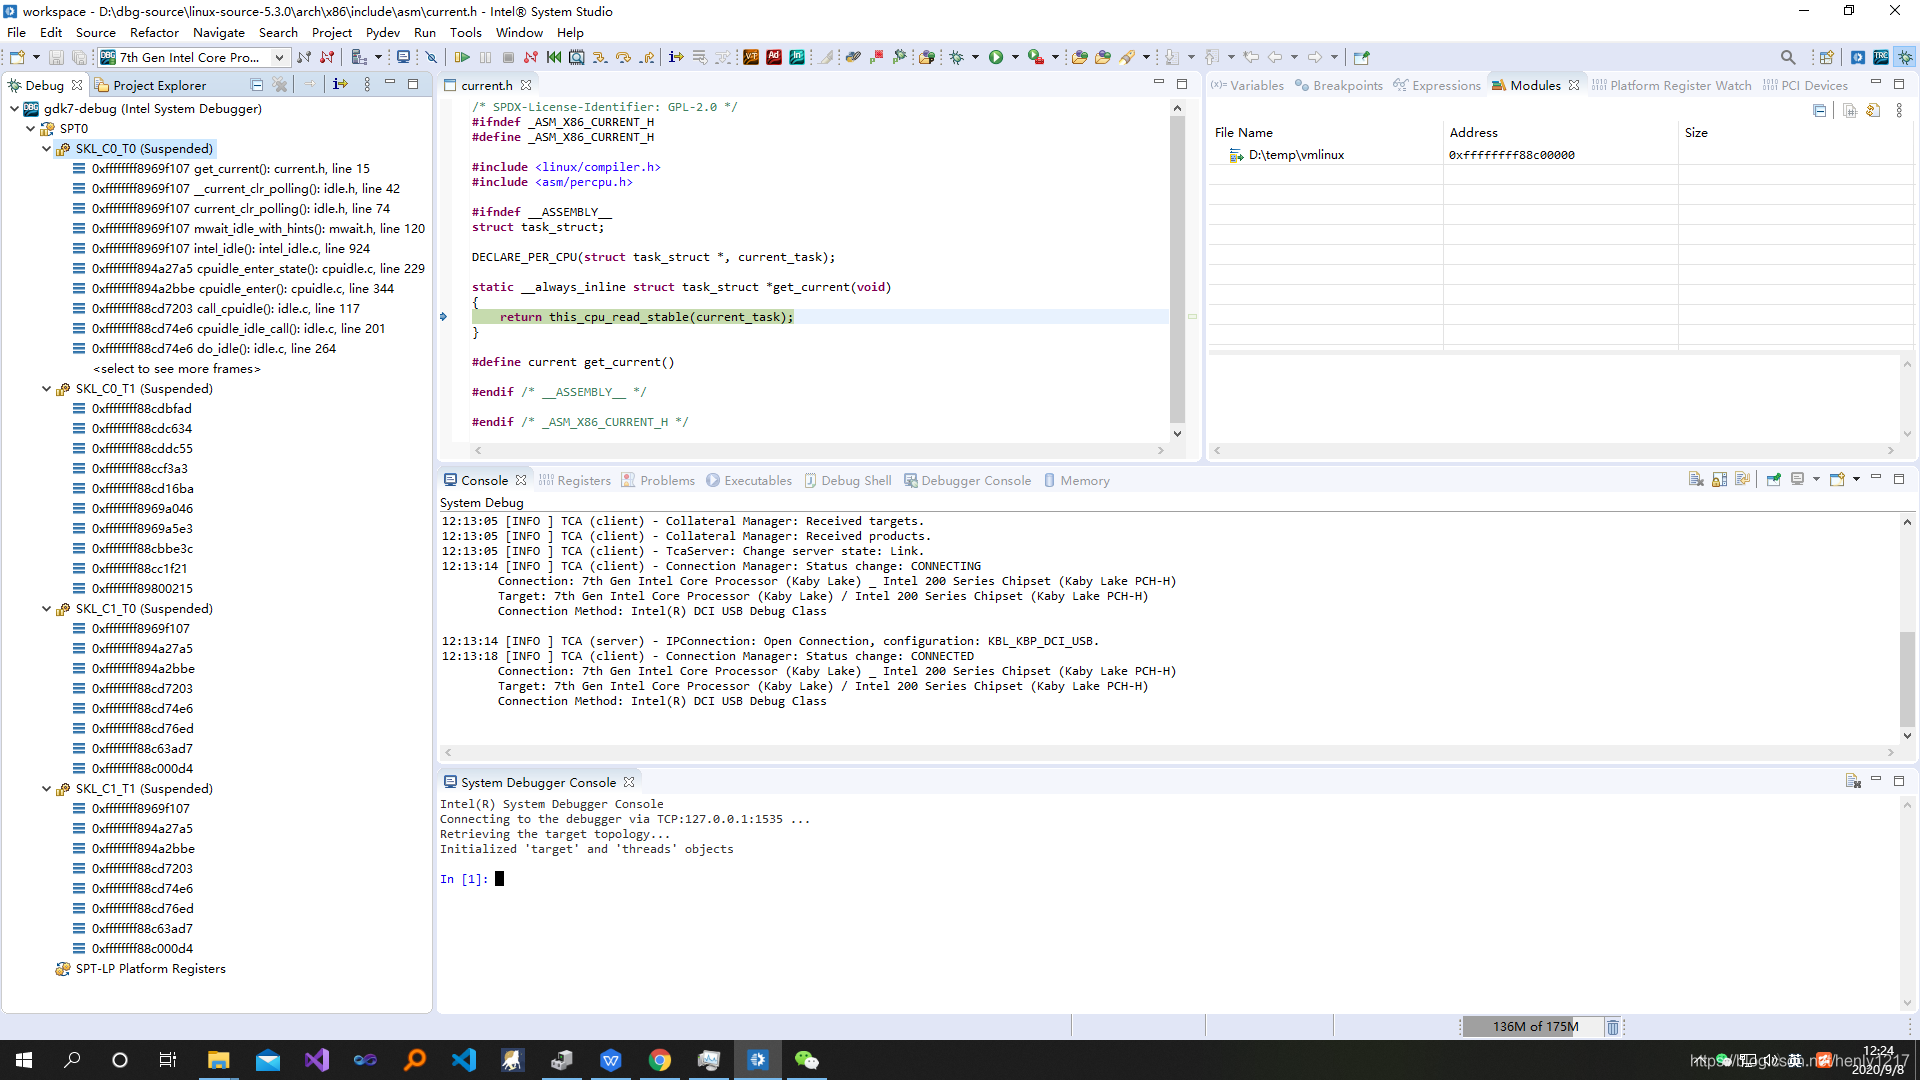Collapse the SKL_C1_T0 thread node
Screen dimensions: 1920x1080
tap(46, 608)
